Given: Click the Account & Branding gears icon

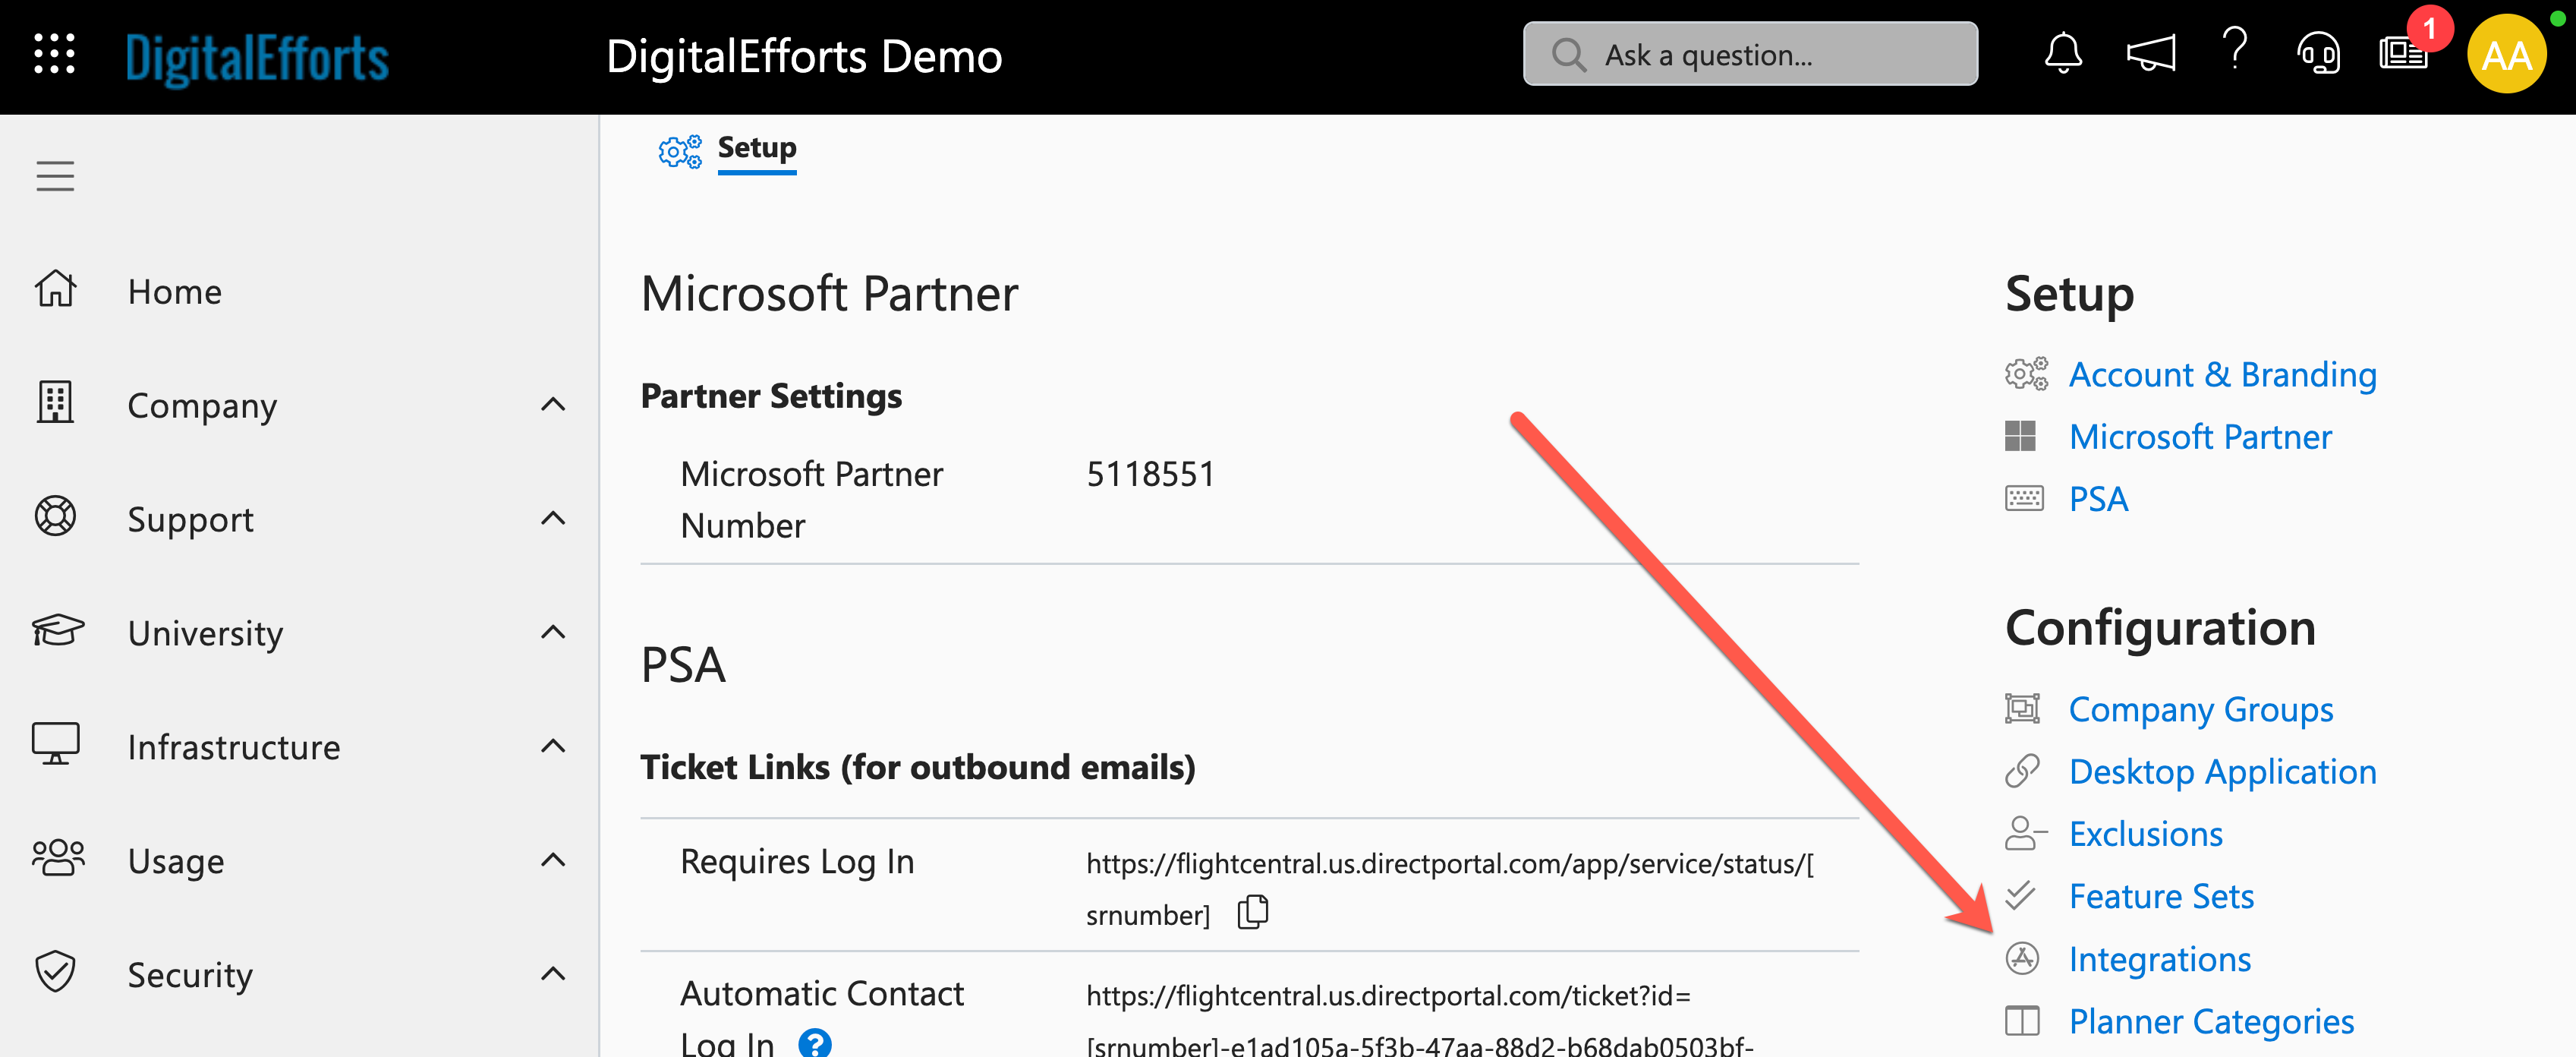Looking at the screenshot, I should click(x=2026, y=374).
